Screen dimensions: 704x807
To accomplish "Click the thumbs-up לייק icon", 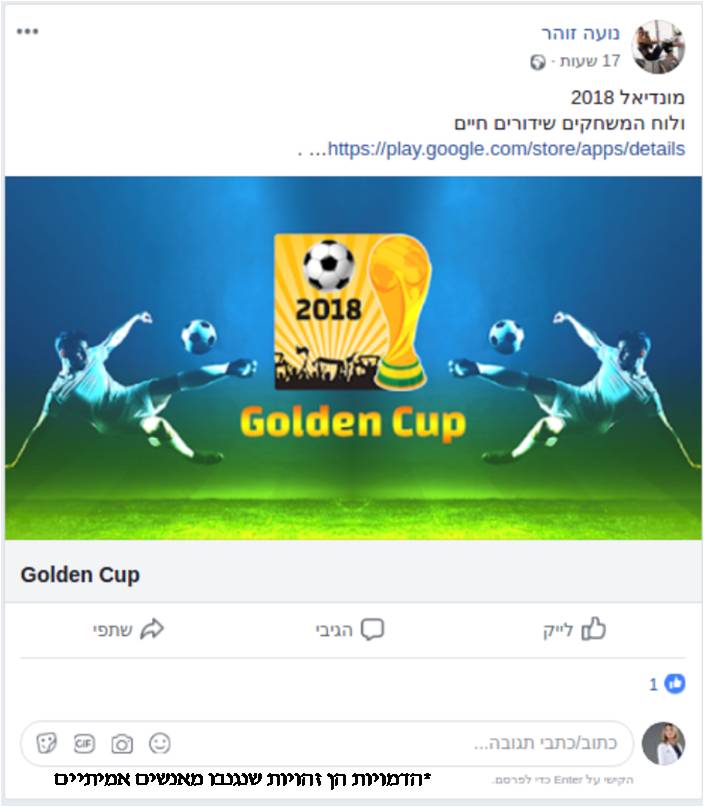I will (x=593, y=628).
